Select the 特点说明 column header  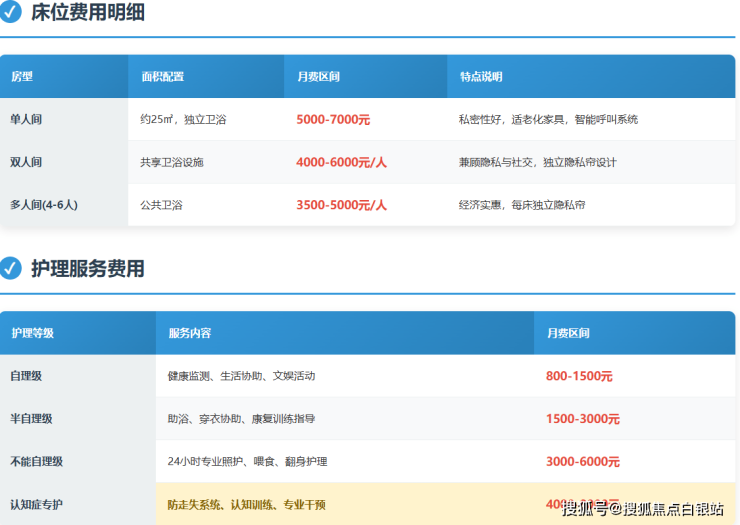click(481, 77)
